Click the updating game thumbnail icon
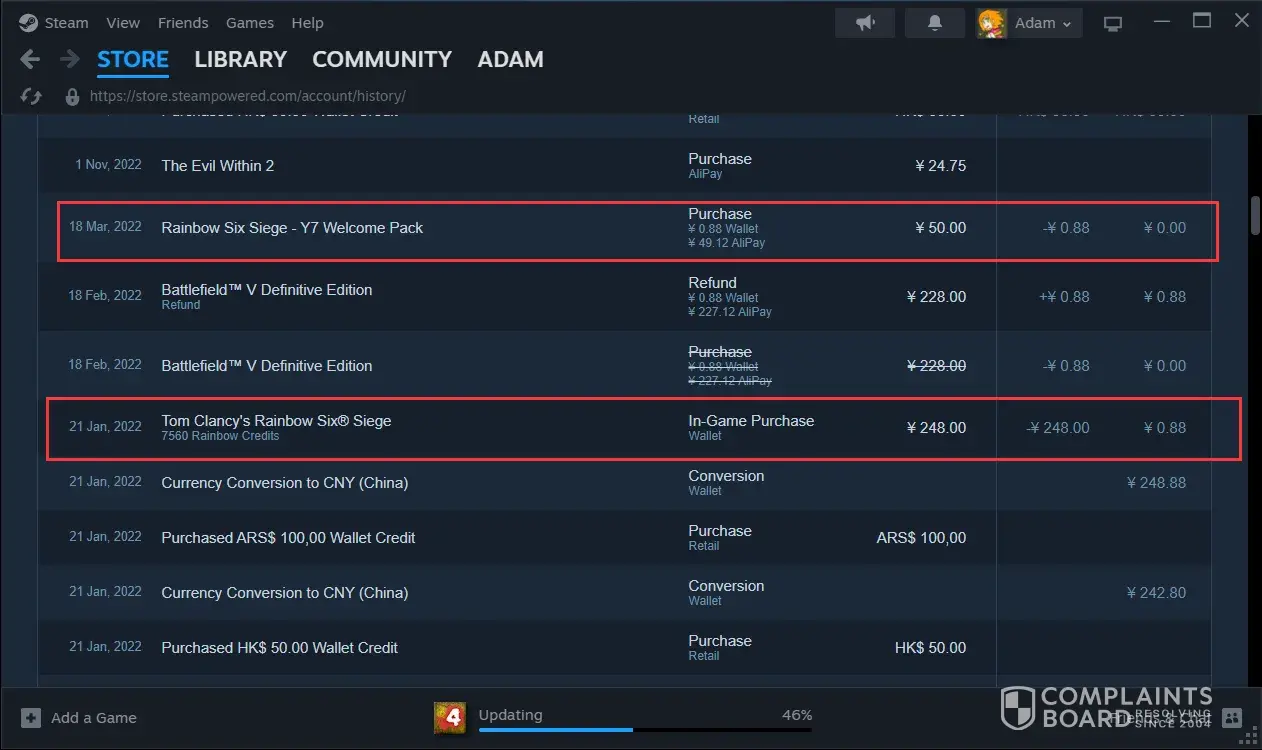This screenshot has height=750, width=1262. point(450,717)
